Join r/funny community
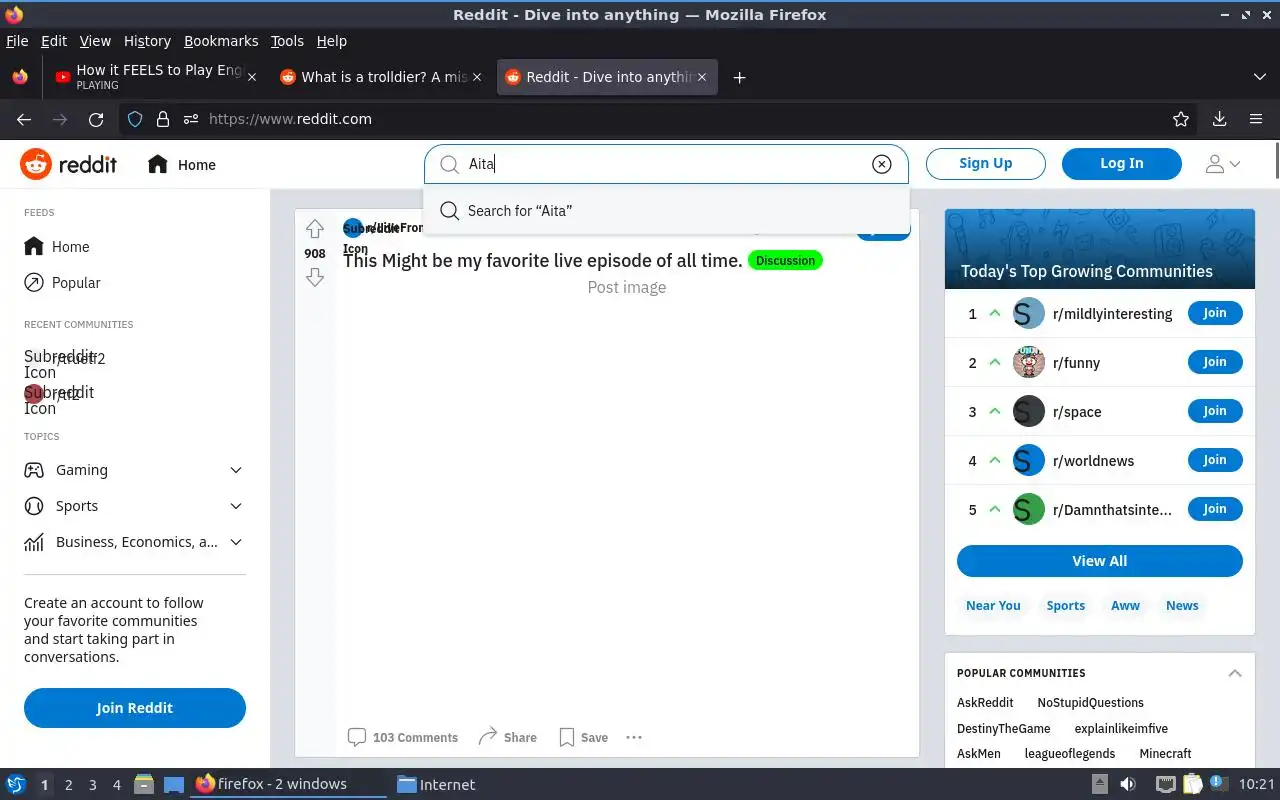This screenshot has height=800, width=1280. (1215, 362)
